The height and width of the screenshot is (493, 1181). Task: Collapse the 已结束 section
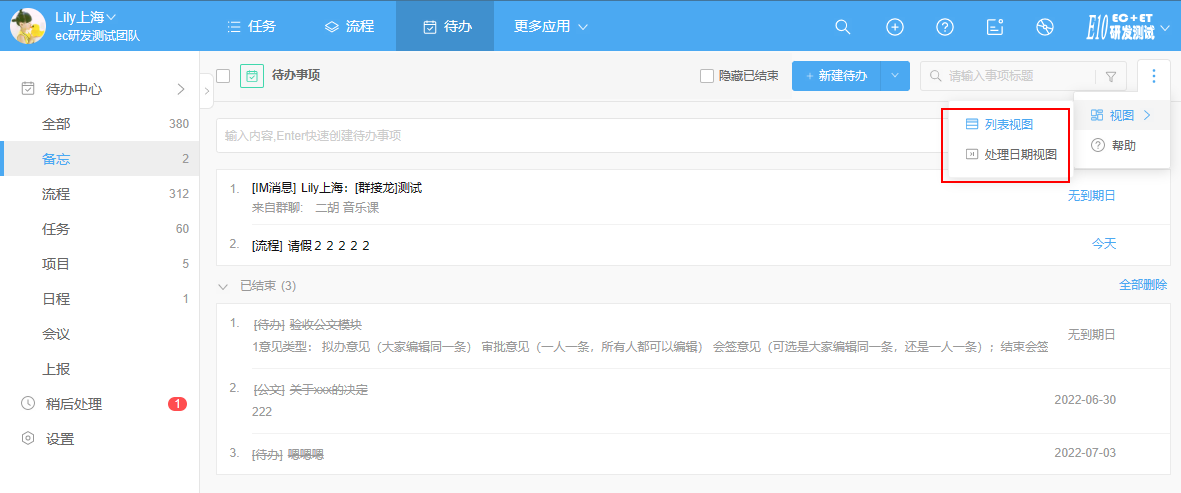pos(223,286)
